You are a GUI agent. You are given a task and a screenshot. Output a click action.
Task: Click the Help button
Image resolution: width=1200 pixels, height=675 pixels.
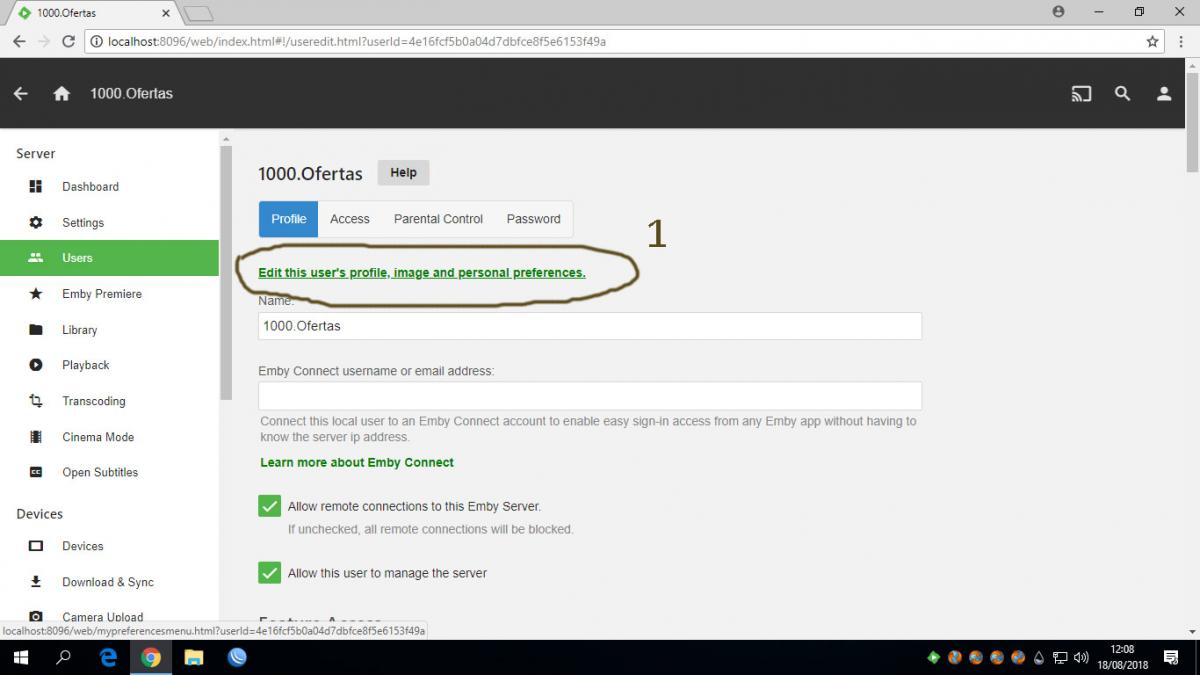403,173
